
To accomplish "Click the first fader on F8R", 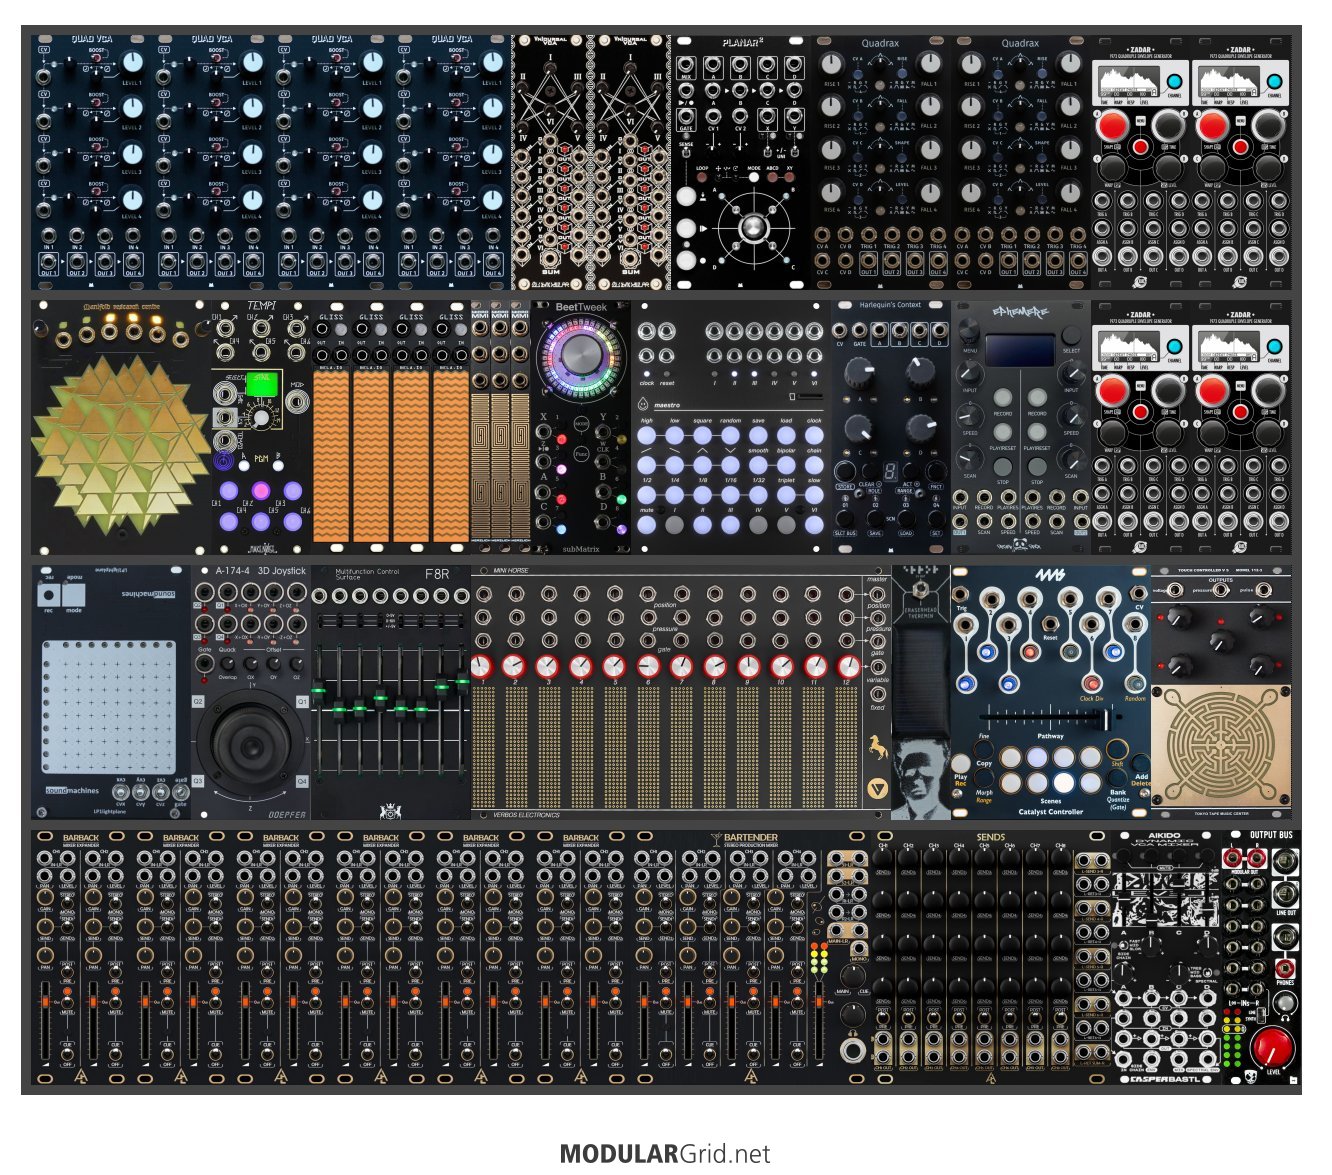I will [320, 691].
